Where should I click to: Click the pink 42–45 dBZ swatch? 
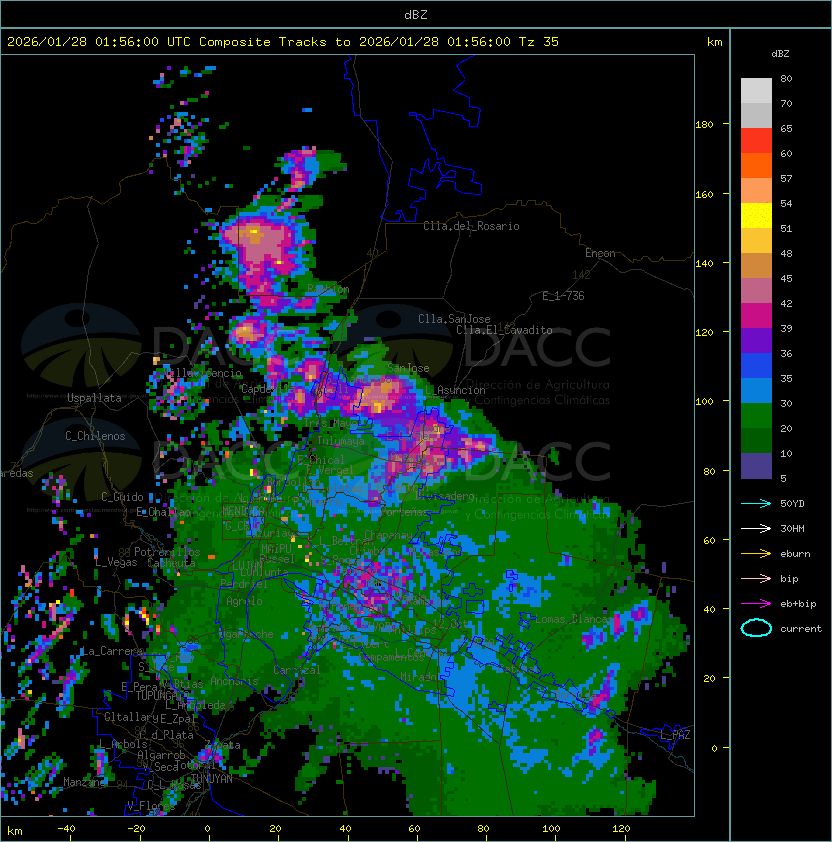click(x=756, y=291)
